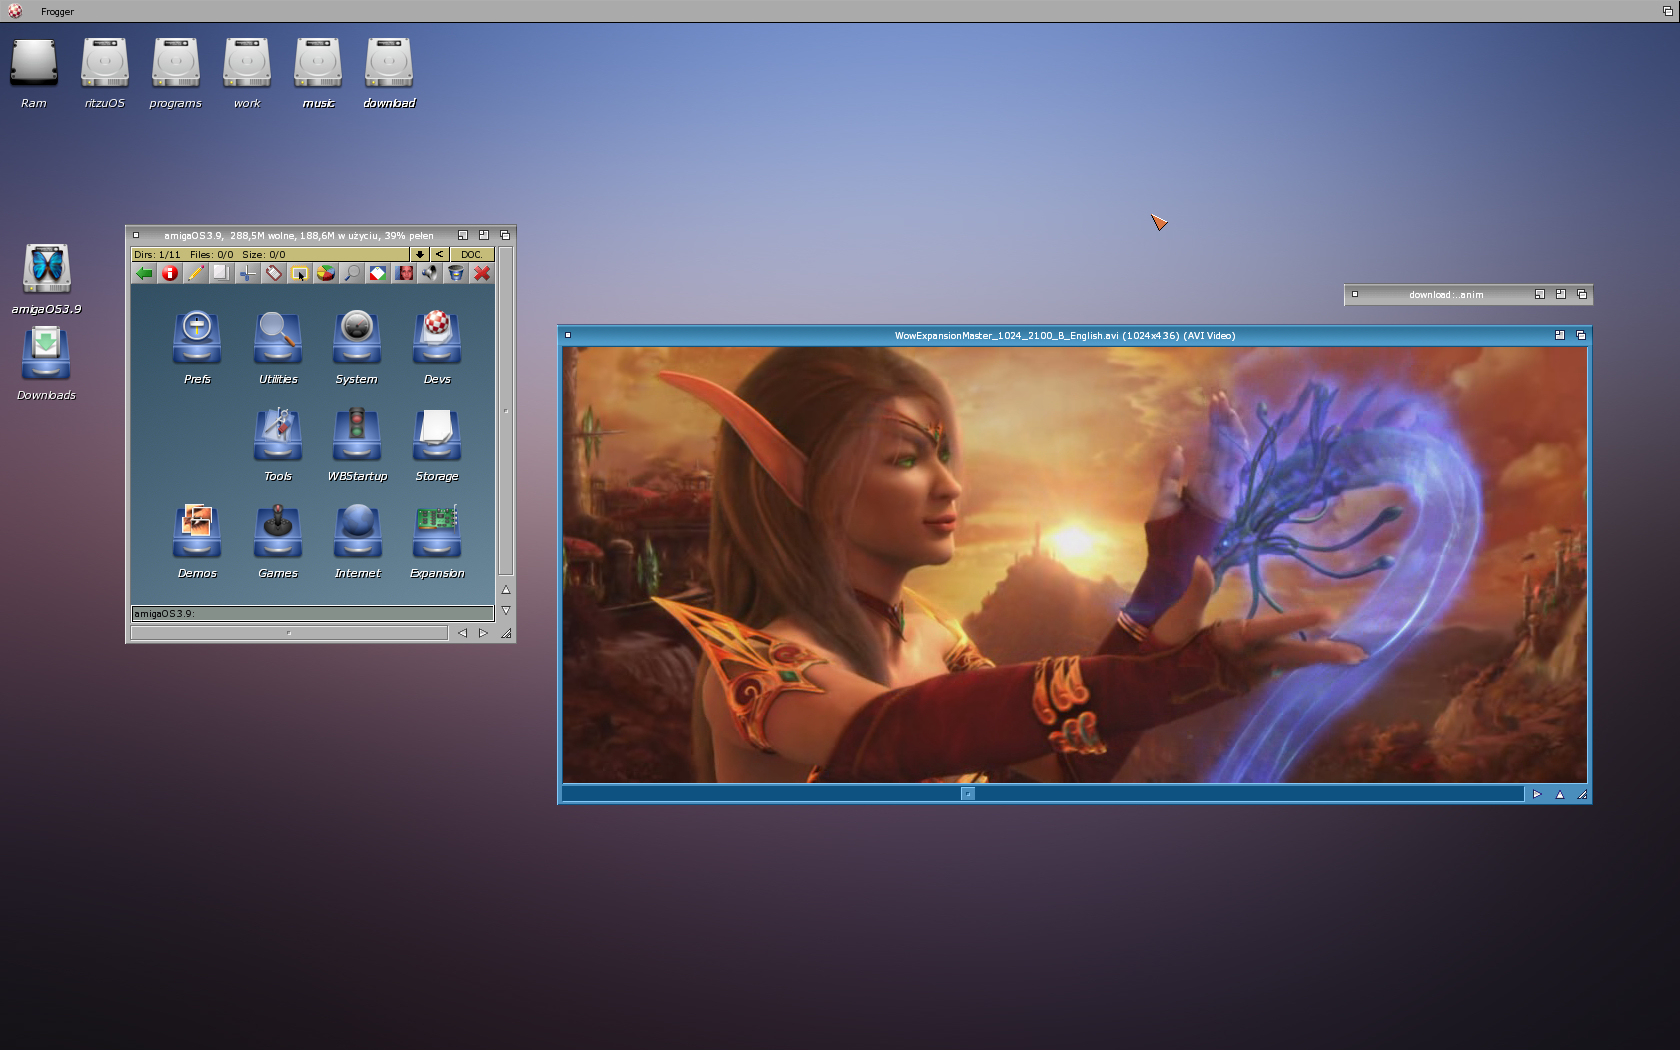Select the amigaOS3.9 butterfly desktop icon

(x=47, y=279)
